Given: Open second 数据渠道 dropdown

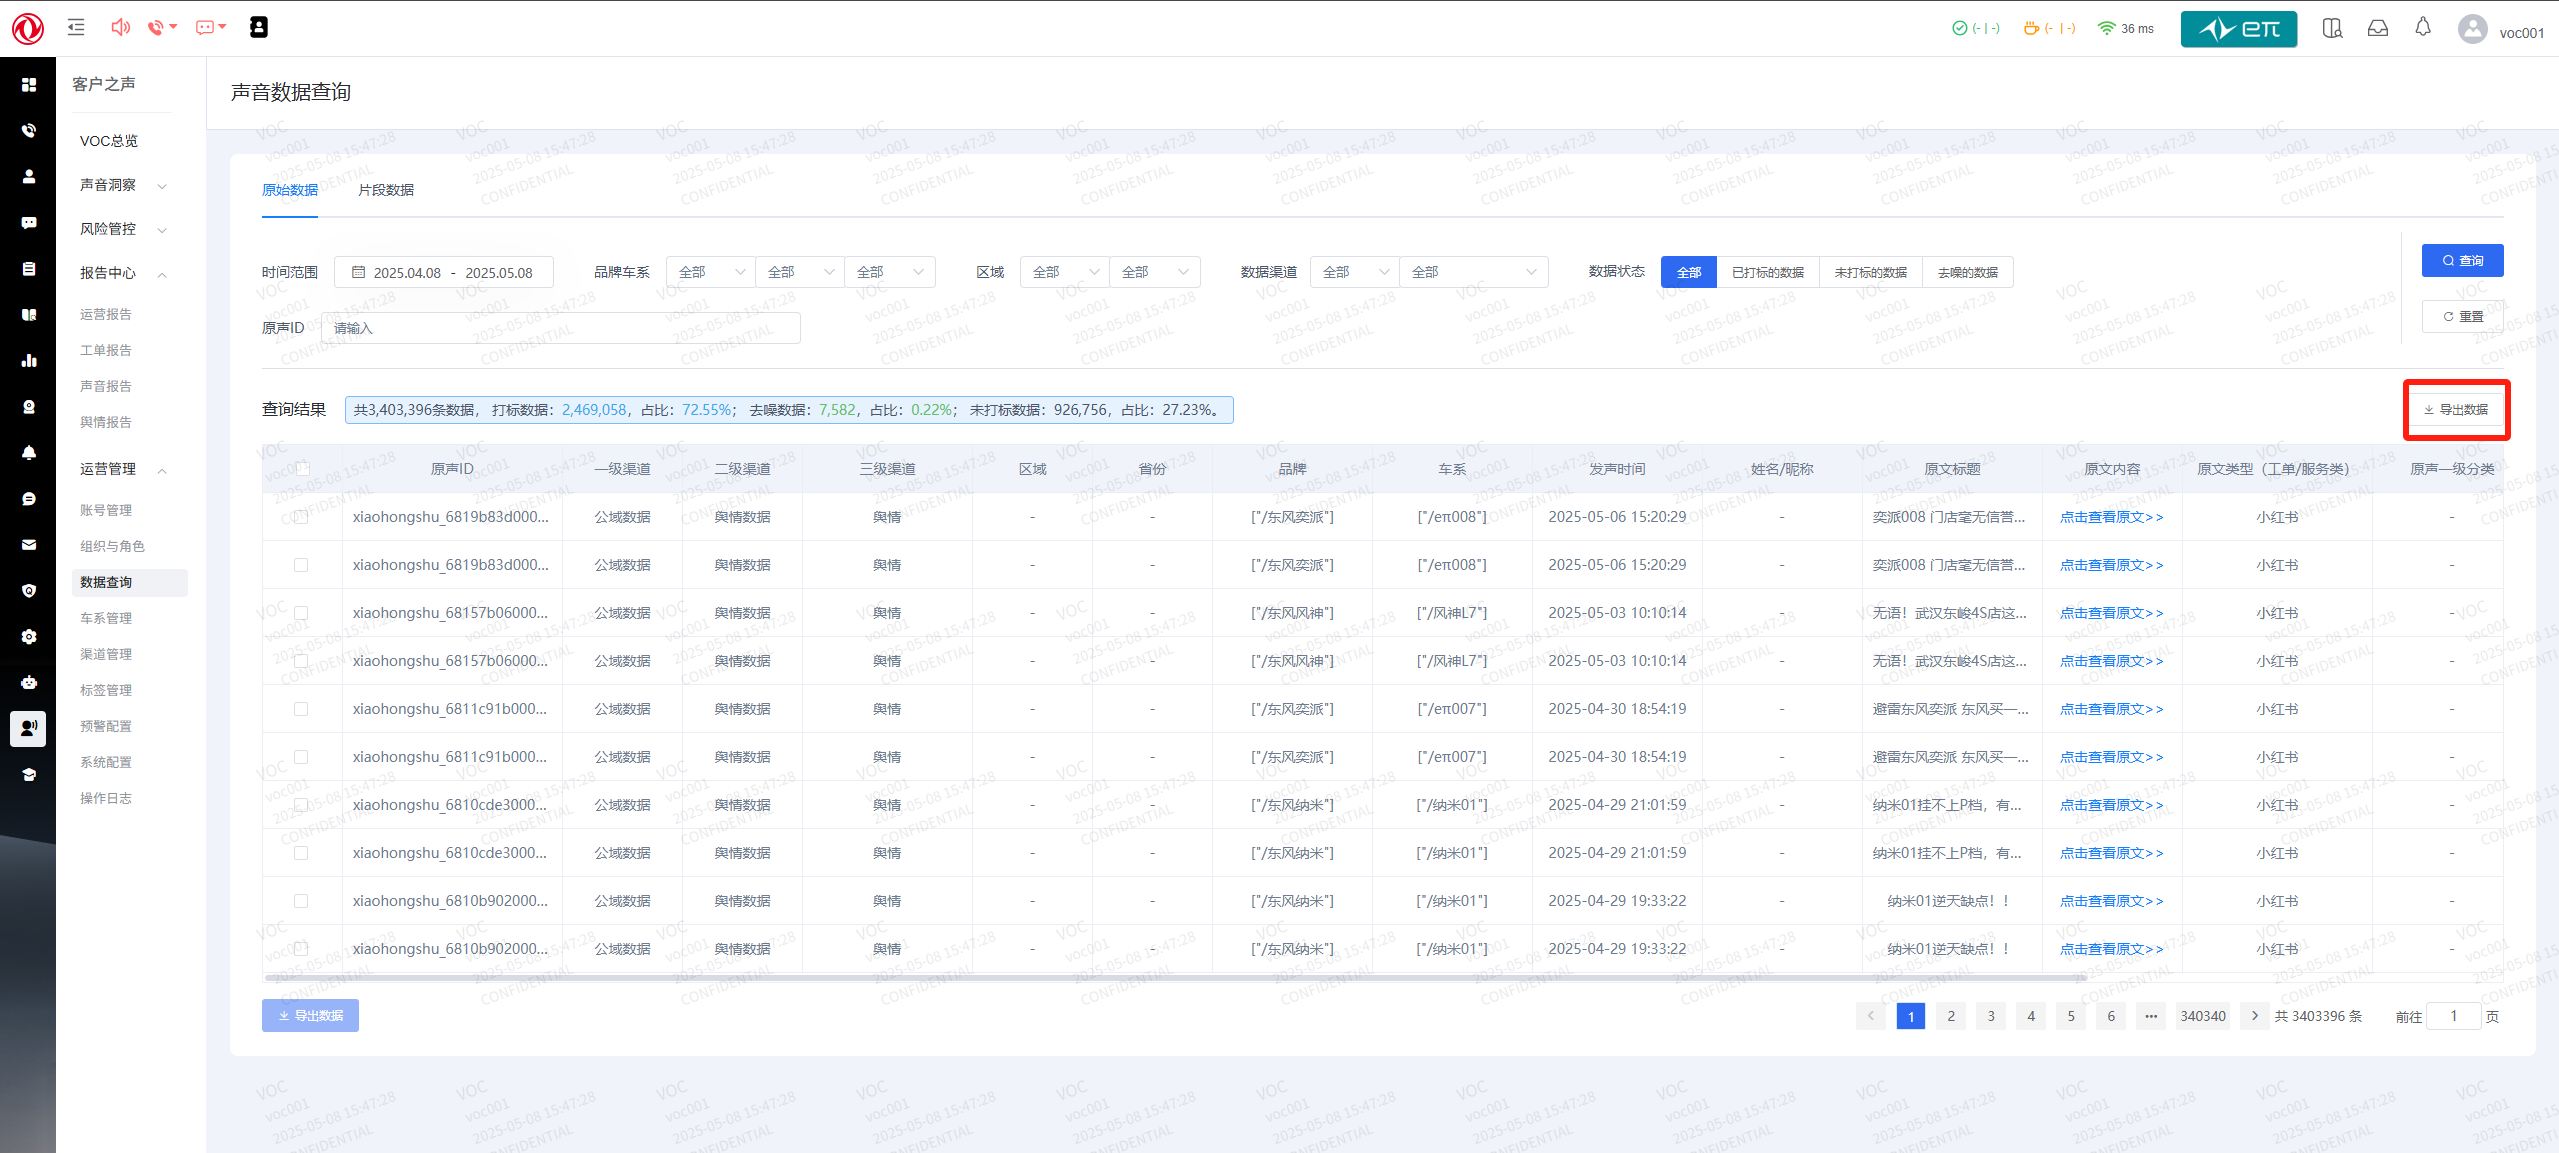Looking at the screenshot, I should tap(1474, 272).
